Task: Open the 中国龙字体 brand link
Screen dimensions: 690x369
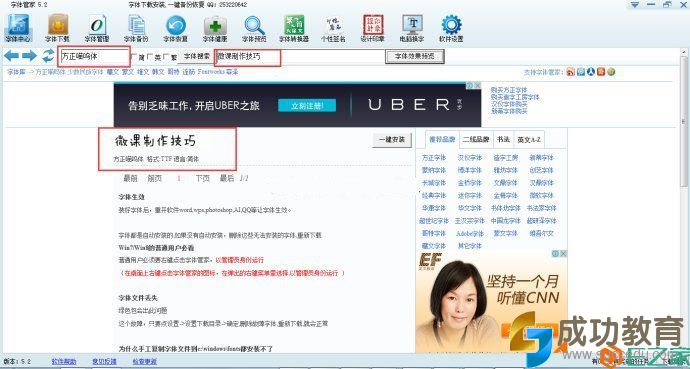Action: coord(506,221)
